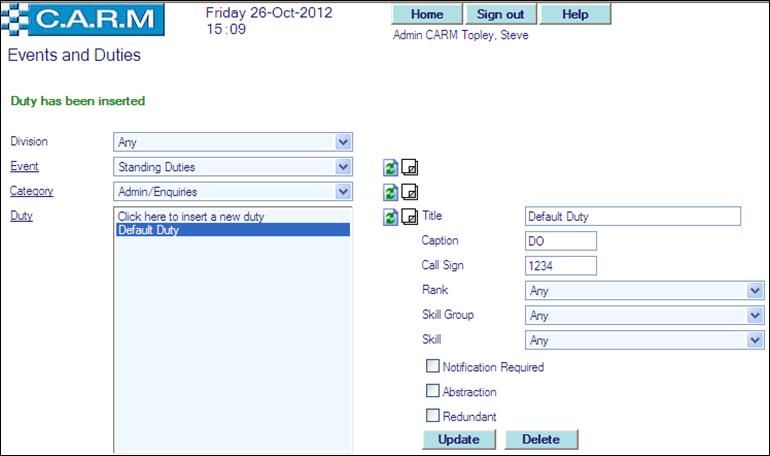Screen dimensions: 770x456
Task: Click into the Call Sign field
Action: 560,265
